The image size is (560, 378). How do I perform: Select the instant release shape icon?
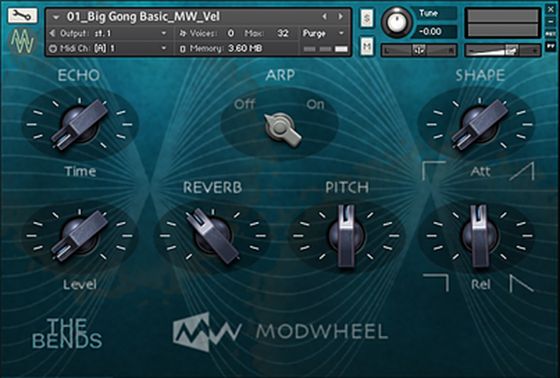436,283
